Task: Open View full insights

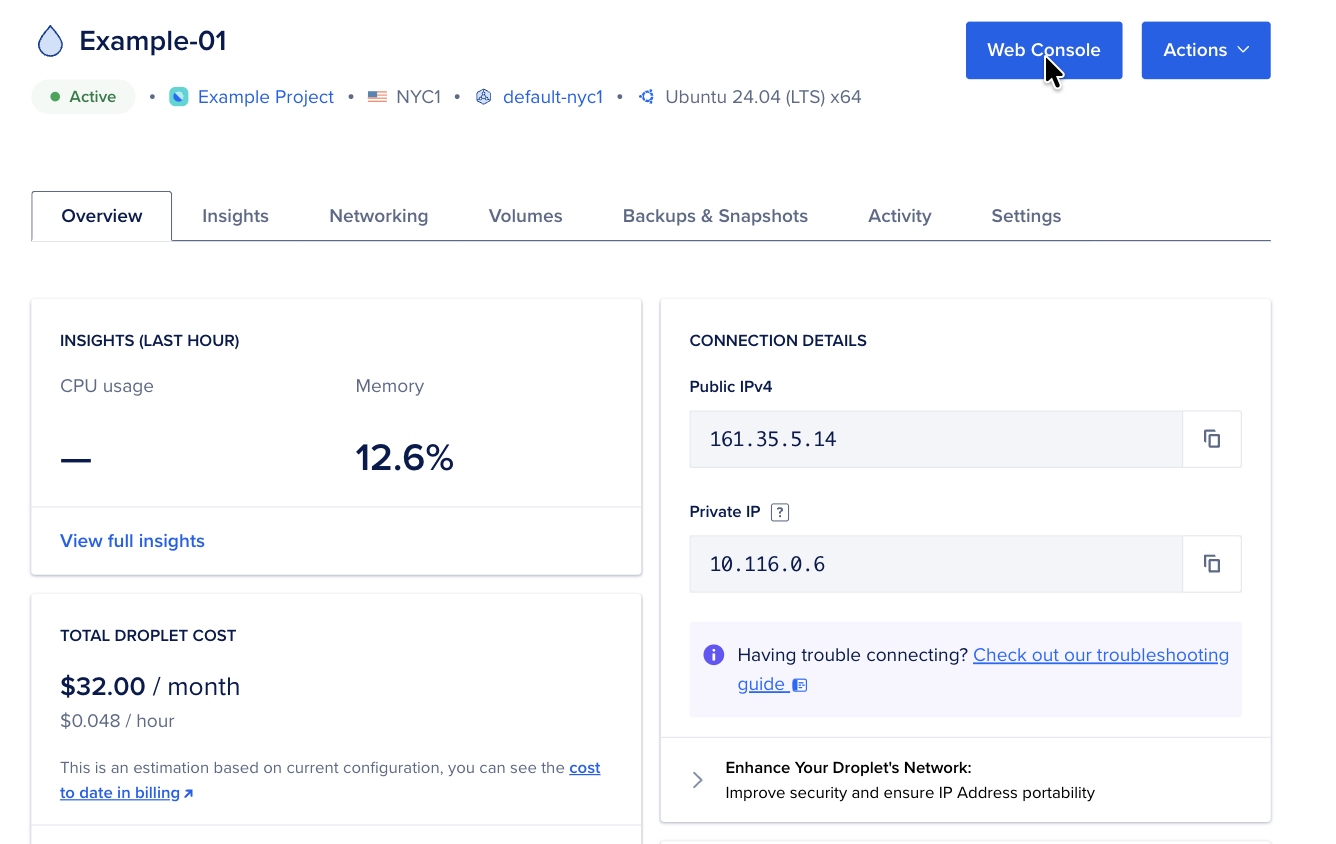Action: (132, 540)
